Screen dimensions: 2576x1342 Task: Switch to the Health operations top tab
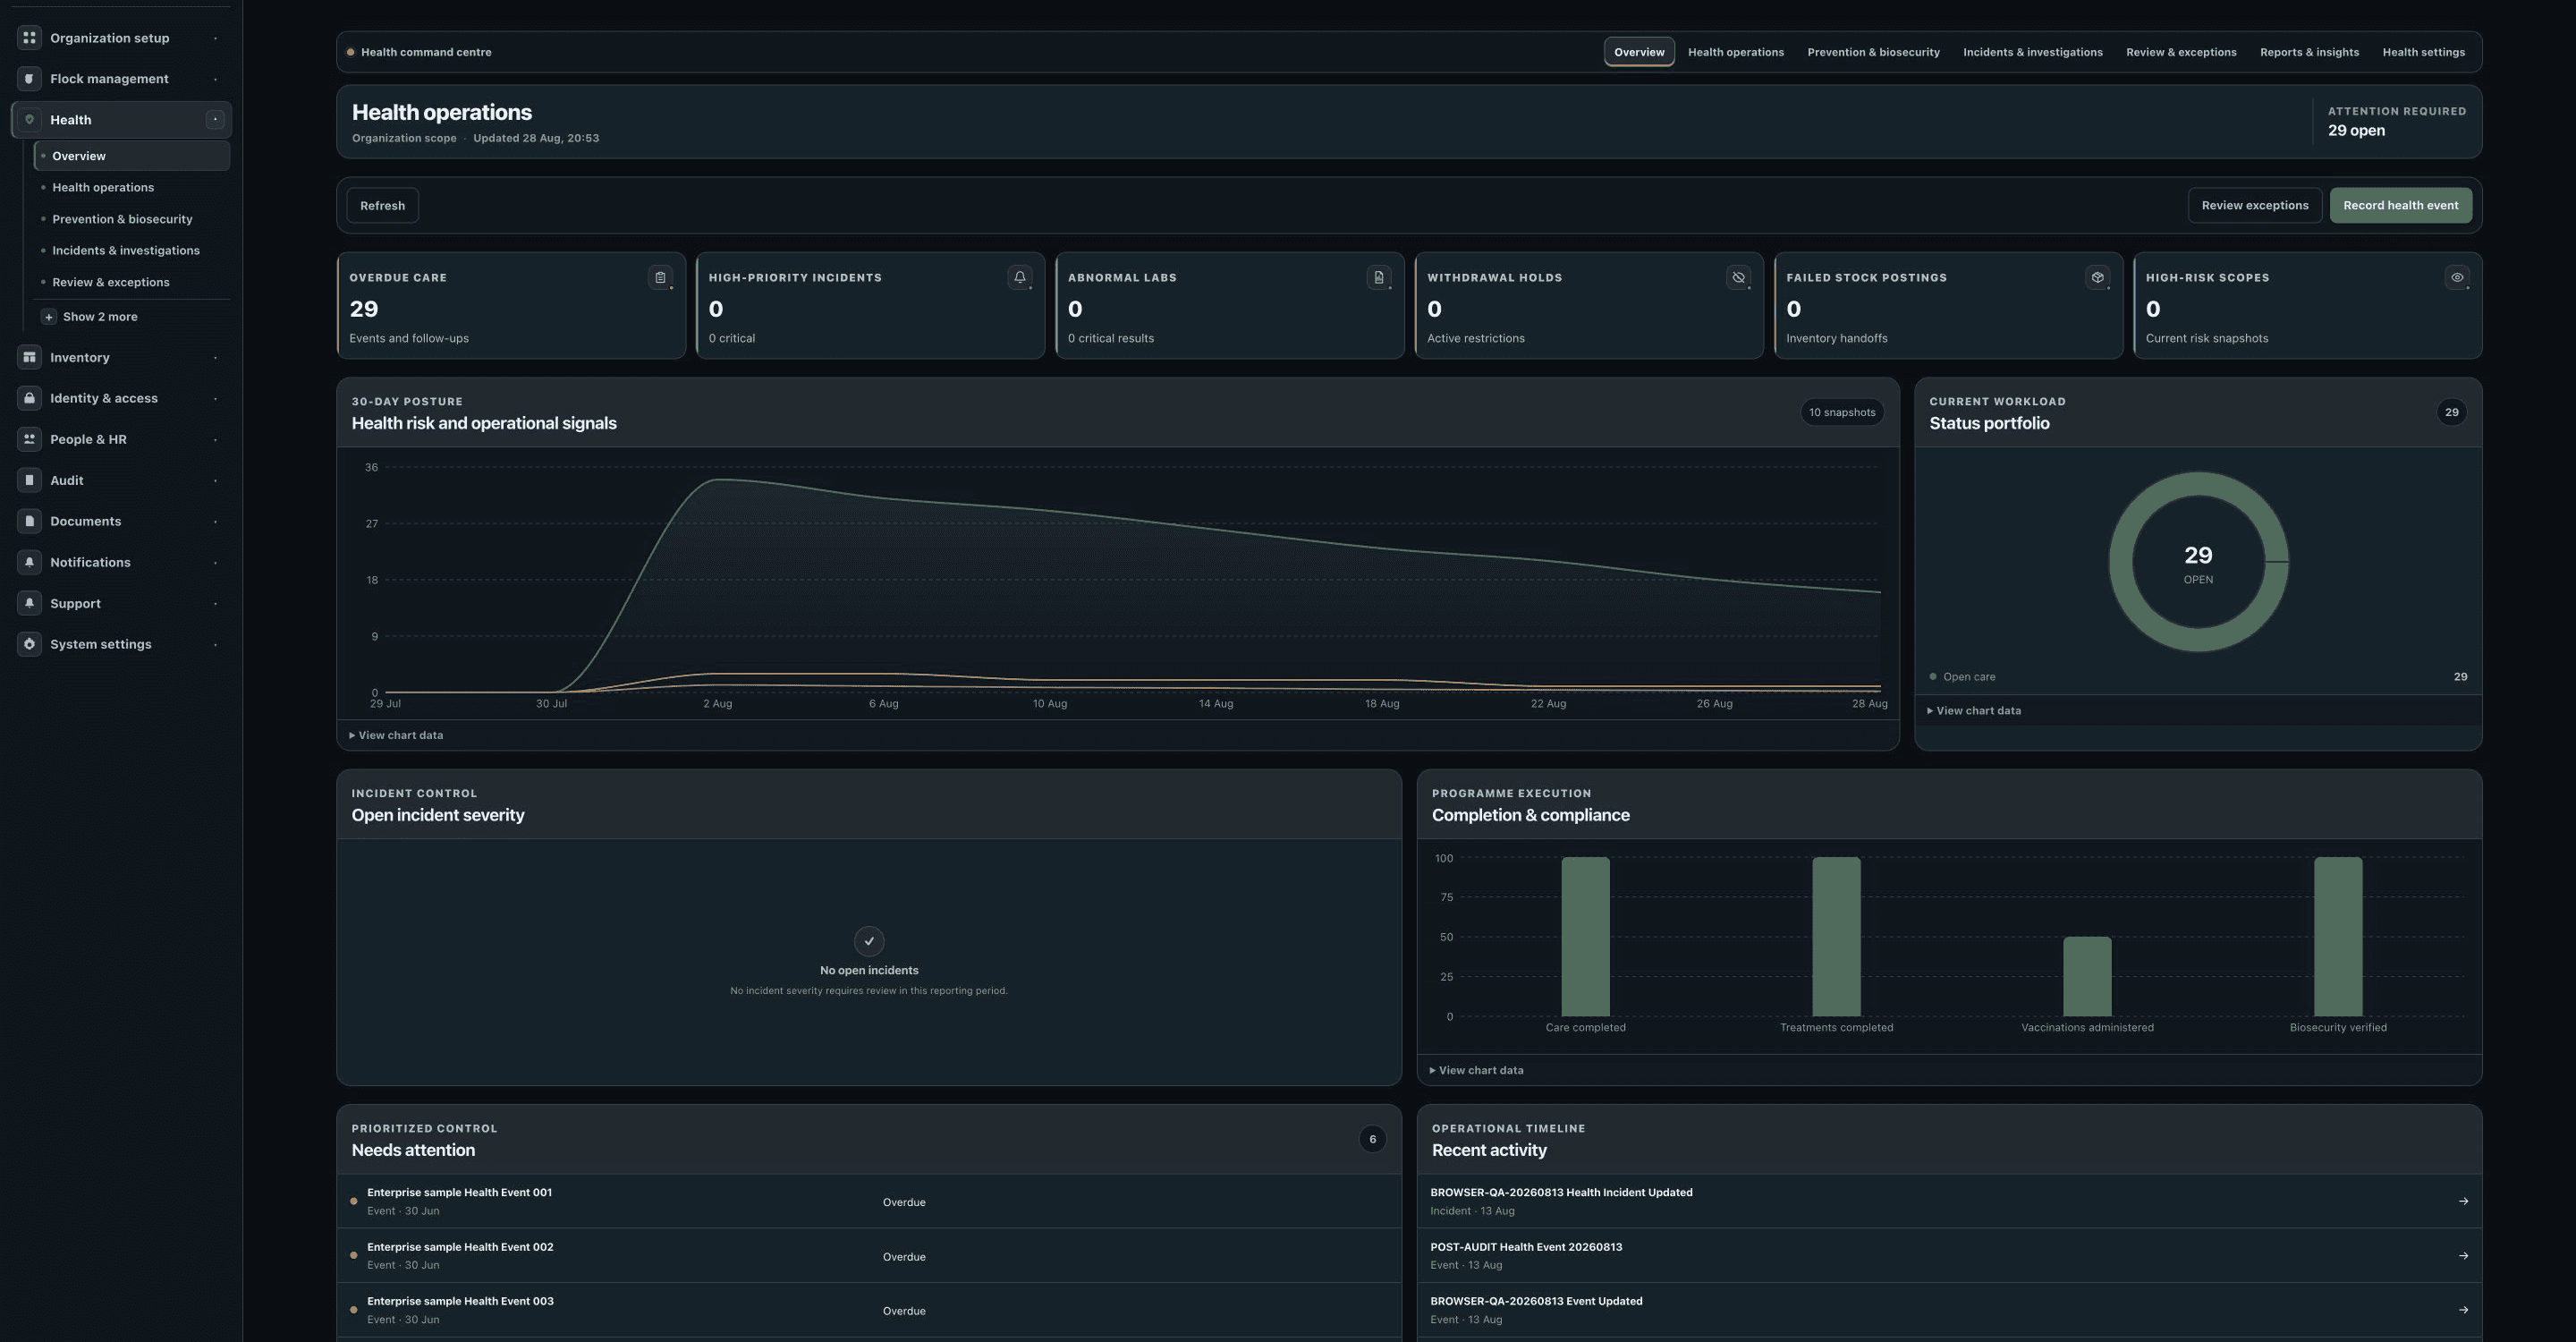tap(1735, 52)
